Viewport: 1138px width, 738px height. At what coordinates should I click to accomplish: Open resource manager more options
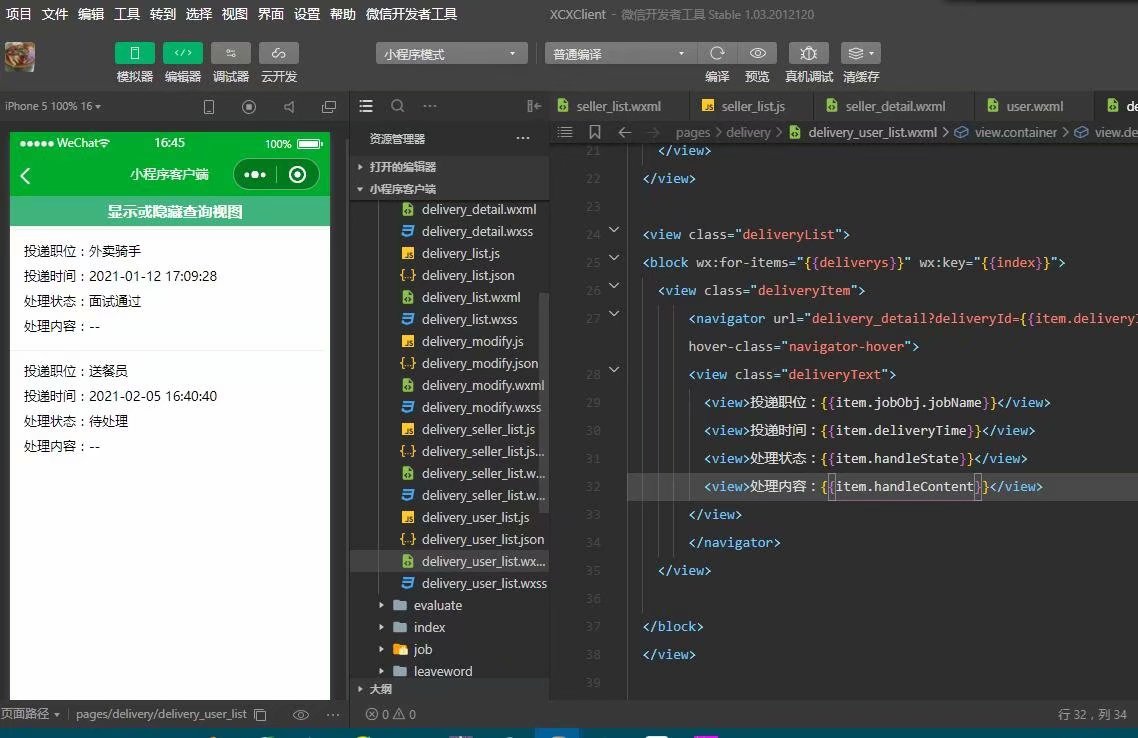[523, 139]
